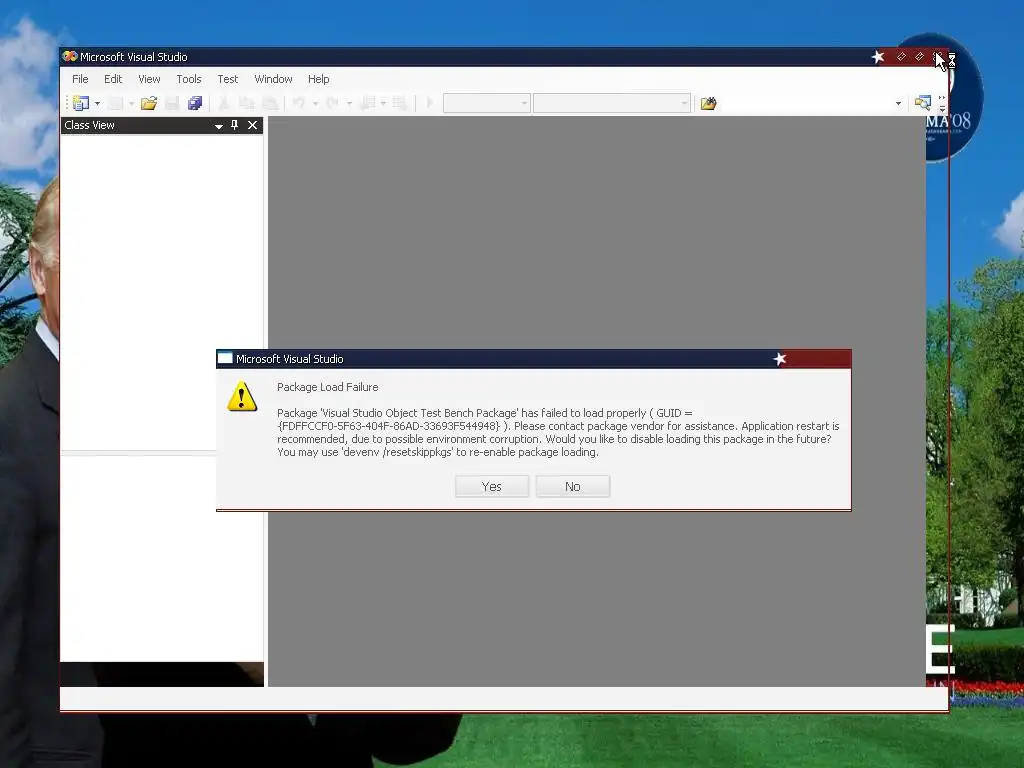The width and height of the screenshot is (1024, 768).
Task: Open the Tools menu
Action: click(189, 79)
